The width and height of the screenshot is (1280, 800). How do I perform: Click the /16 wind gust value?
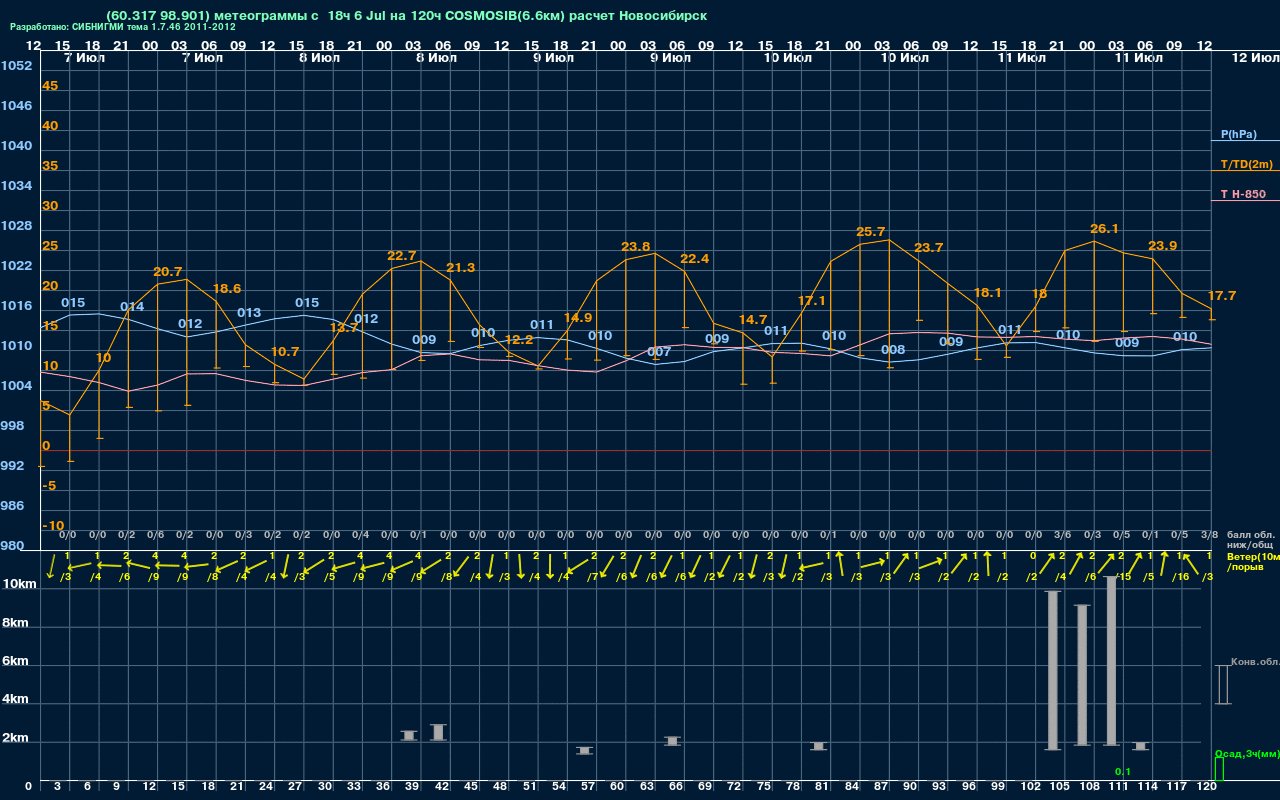(1180, 577)
